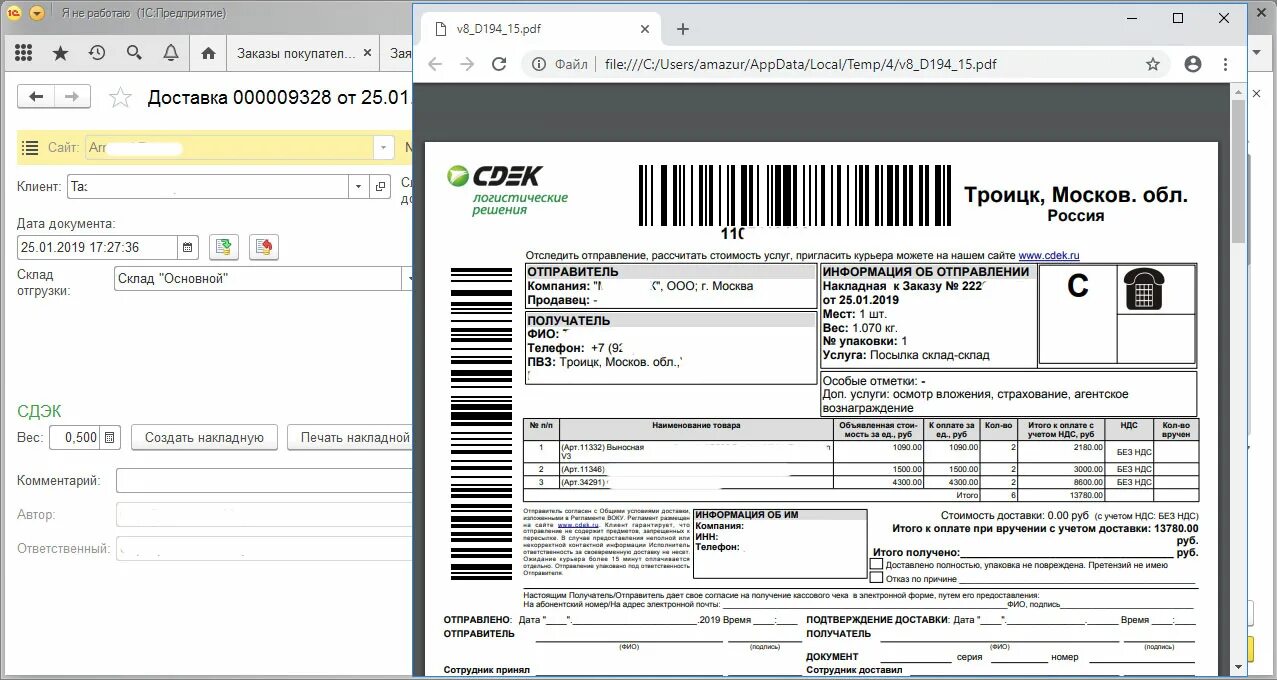Click Печать накладной button
Viewport: 1277px width, 680px height.
pos(352,437)
